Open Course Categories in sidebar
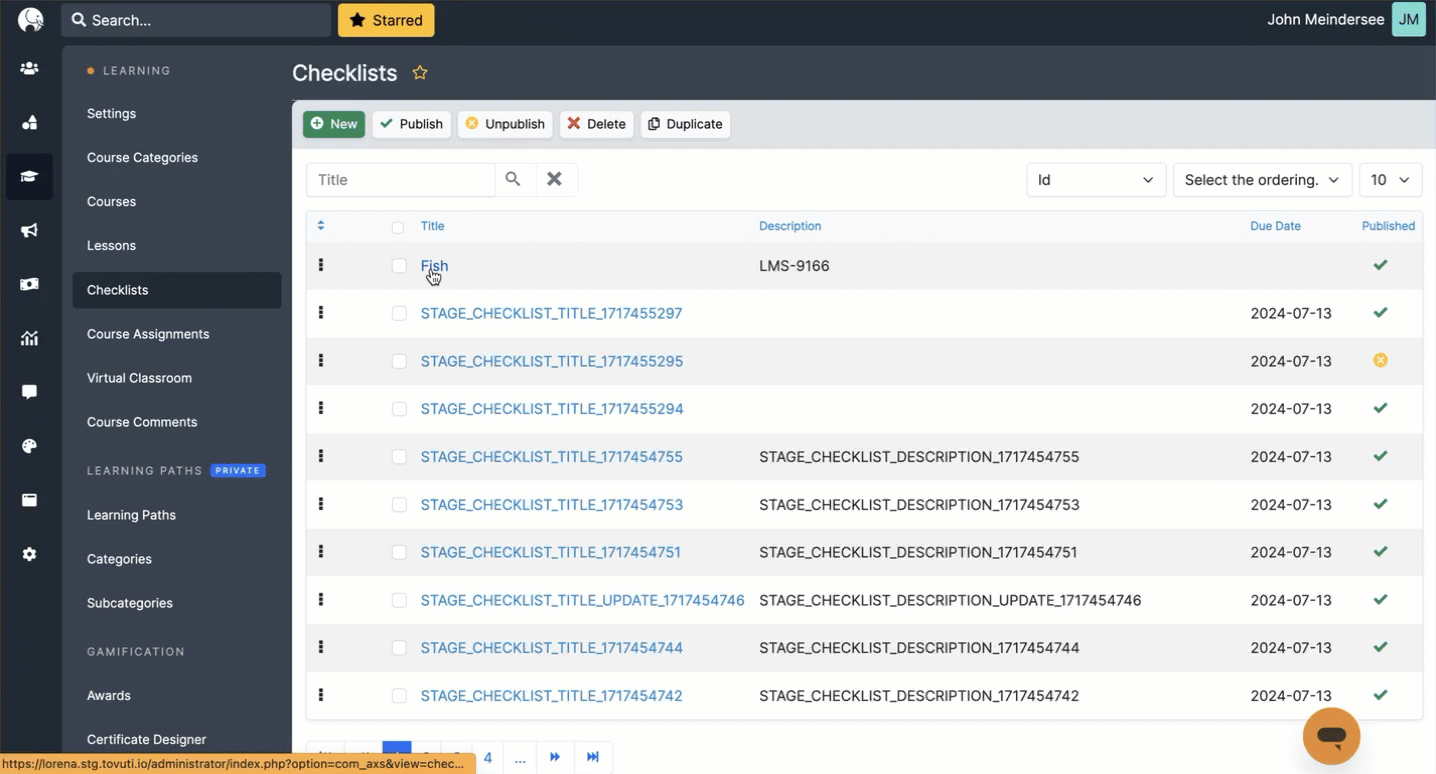The width and height of the screenshot is (1436, 774). click(142, 157)
